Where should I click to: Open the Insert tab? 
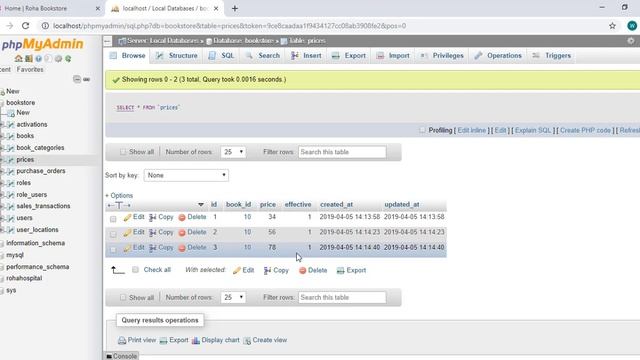tap(306, 56)
